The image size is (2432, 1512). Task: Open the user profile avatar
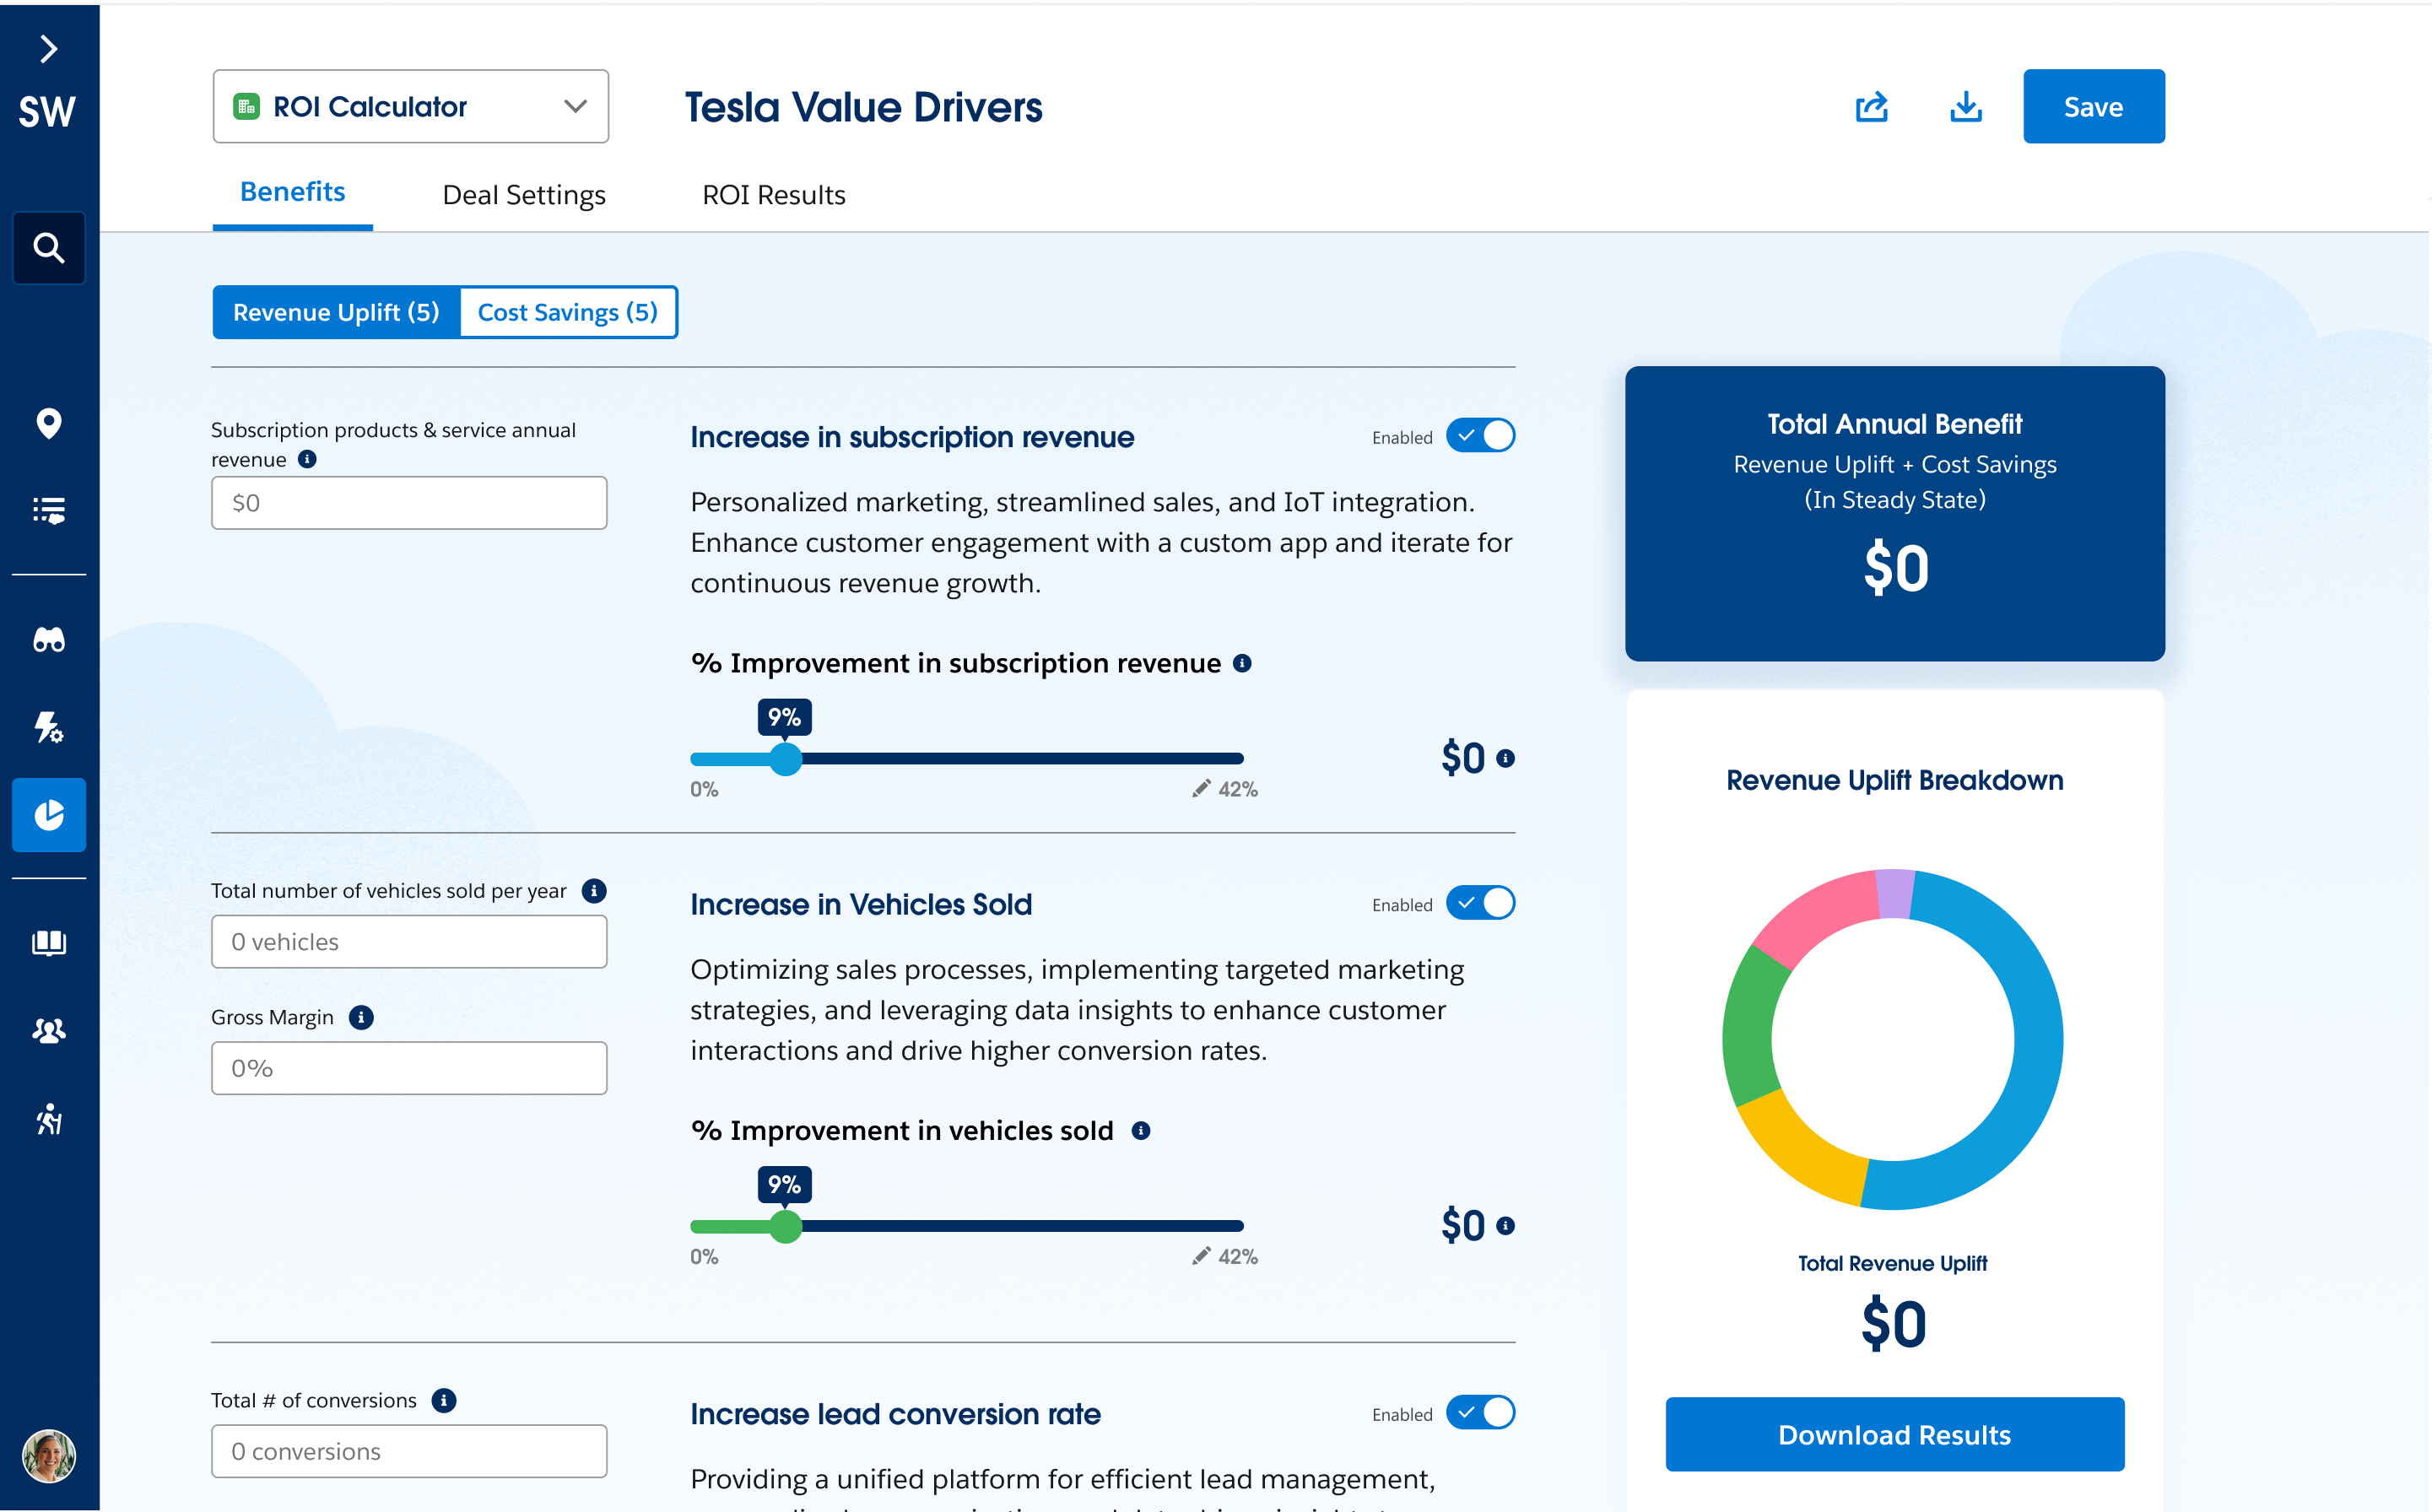pos(49,1455)
